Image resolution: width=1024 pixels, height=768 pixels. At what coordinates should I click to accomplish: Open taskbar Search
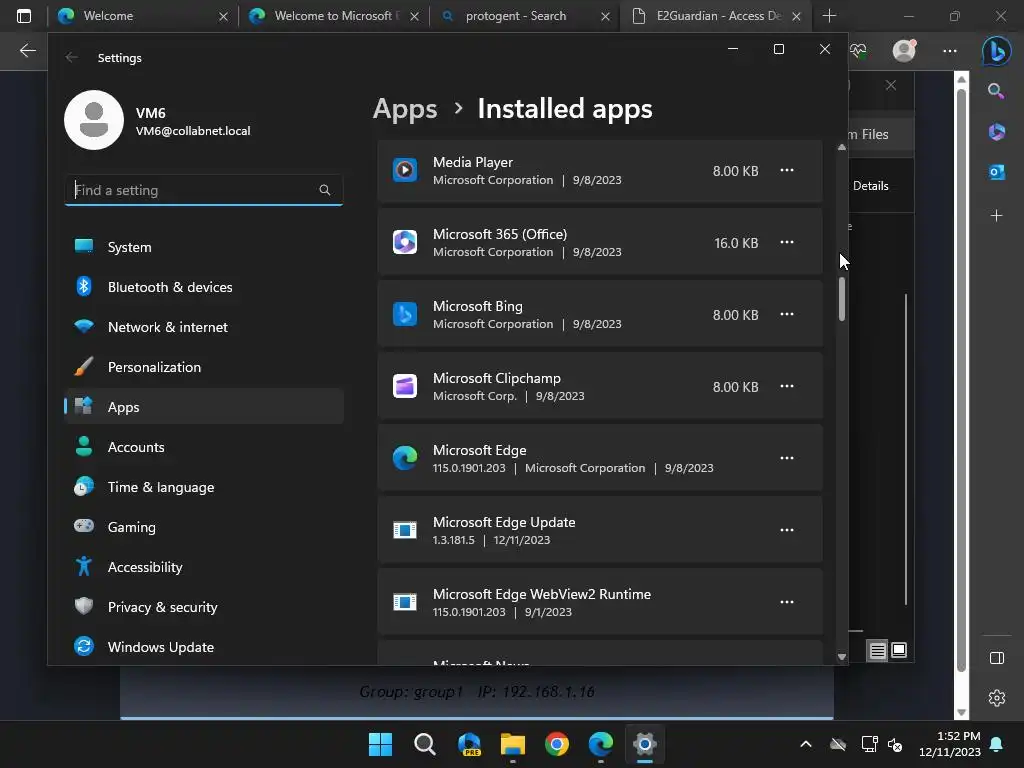[424, 744]
